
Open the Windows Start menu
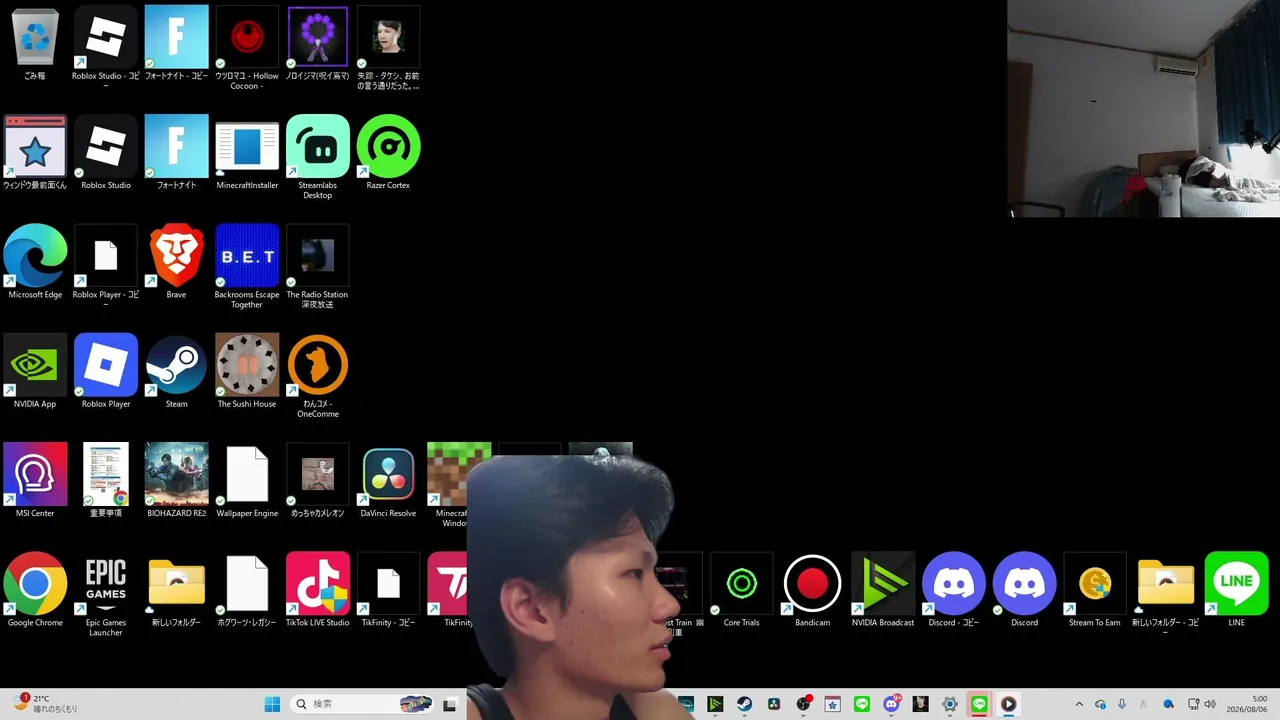tap(272, 704)
